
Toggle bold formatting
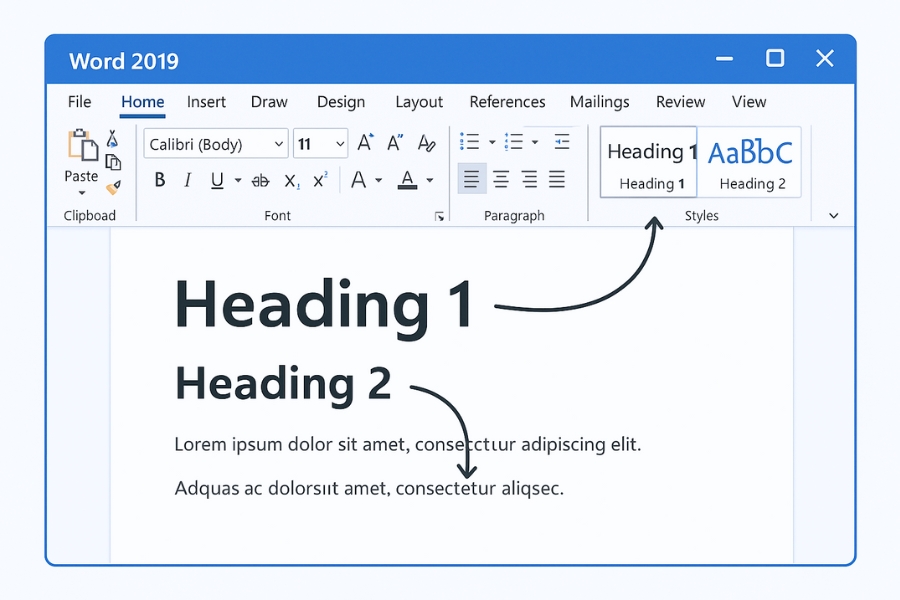162,180
